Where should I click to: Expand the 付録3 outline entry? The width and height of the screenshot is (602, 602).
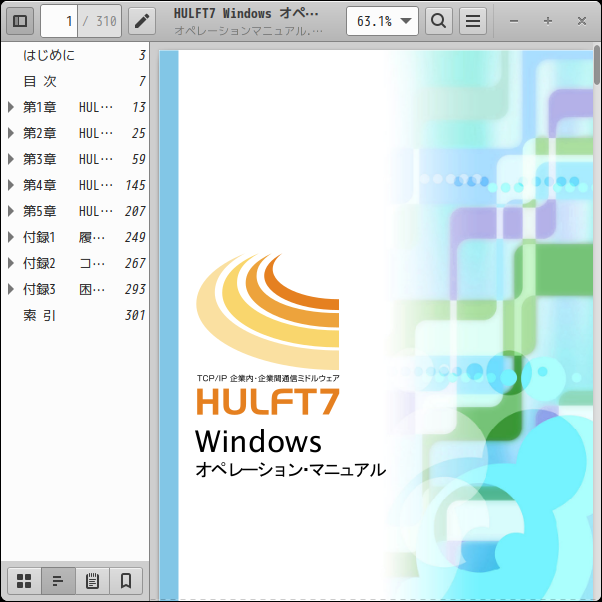[x=11, y=289]
